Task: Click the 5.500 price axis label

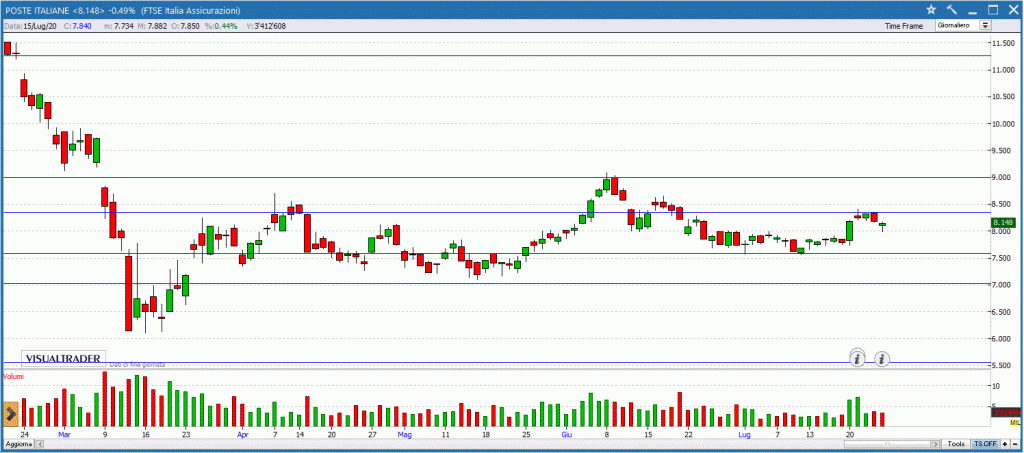Action: tap(1003, 366)
